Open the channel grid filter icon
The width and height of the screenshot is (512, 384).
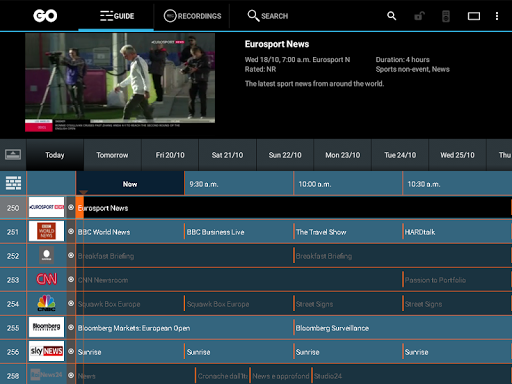click(x=13, y=183)
